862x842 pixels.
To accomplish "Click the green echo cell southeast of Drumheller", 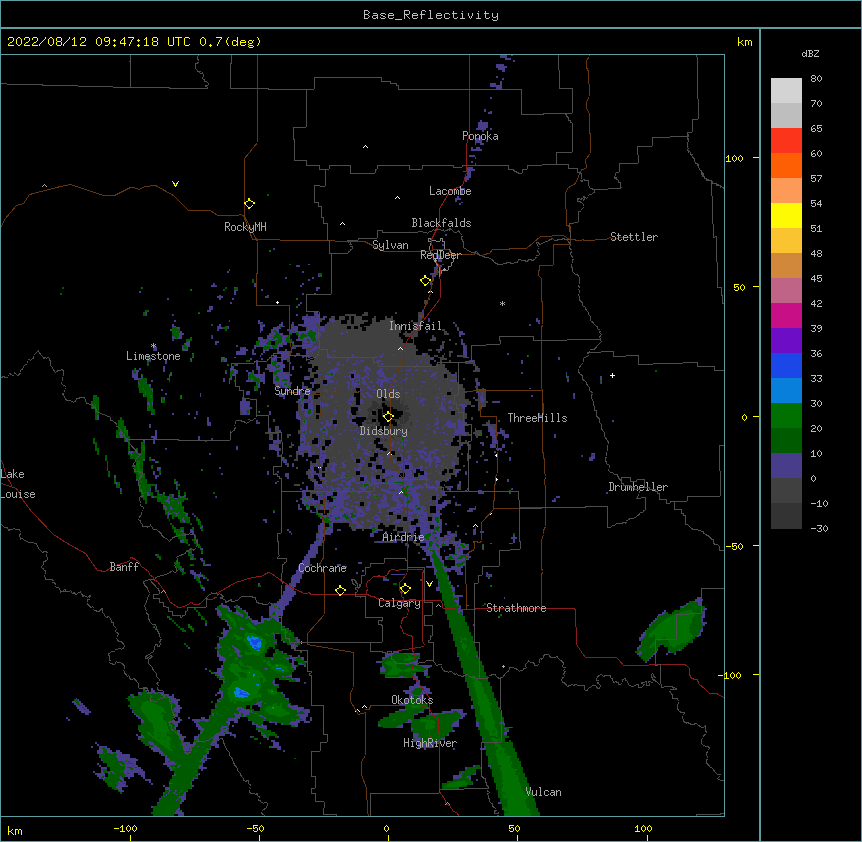I will coord(672,630).
